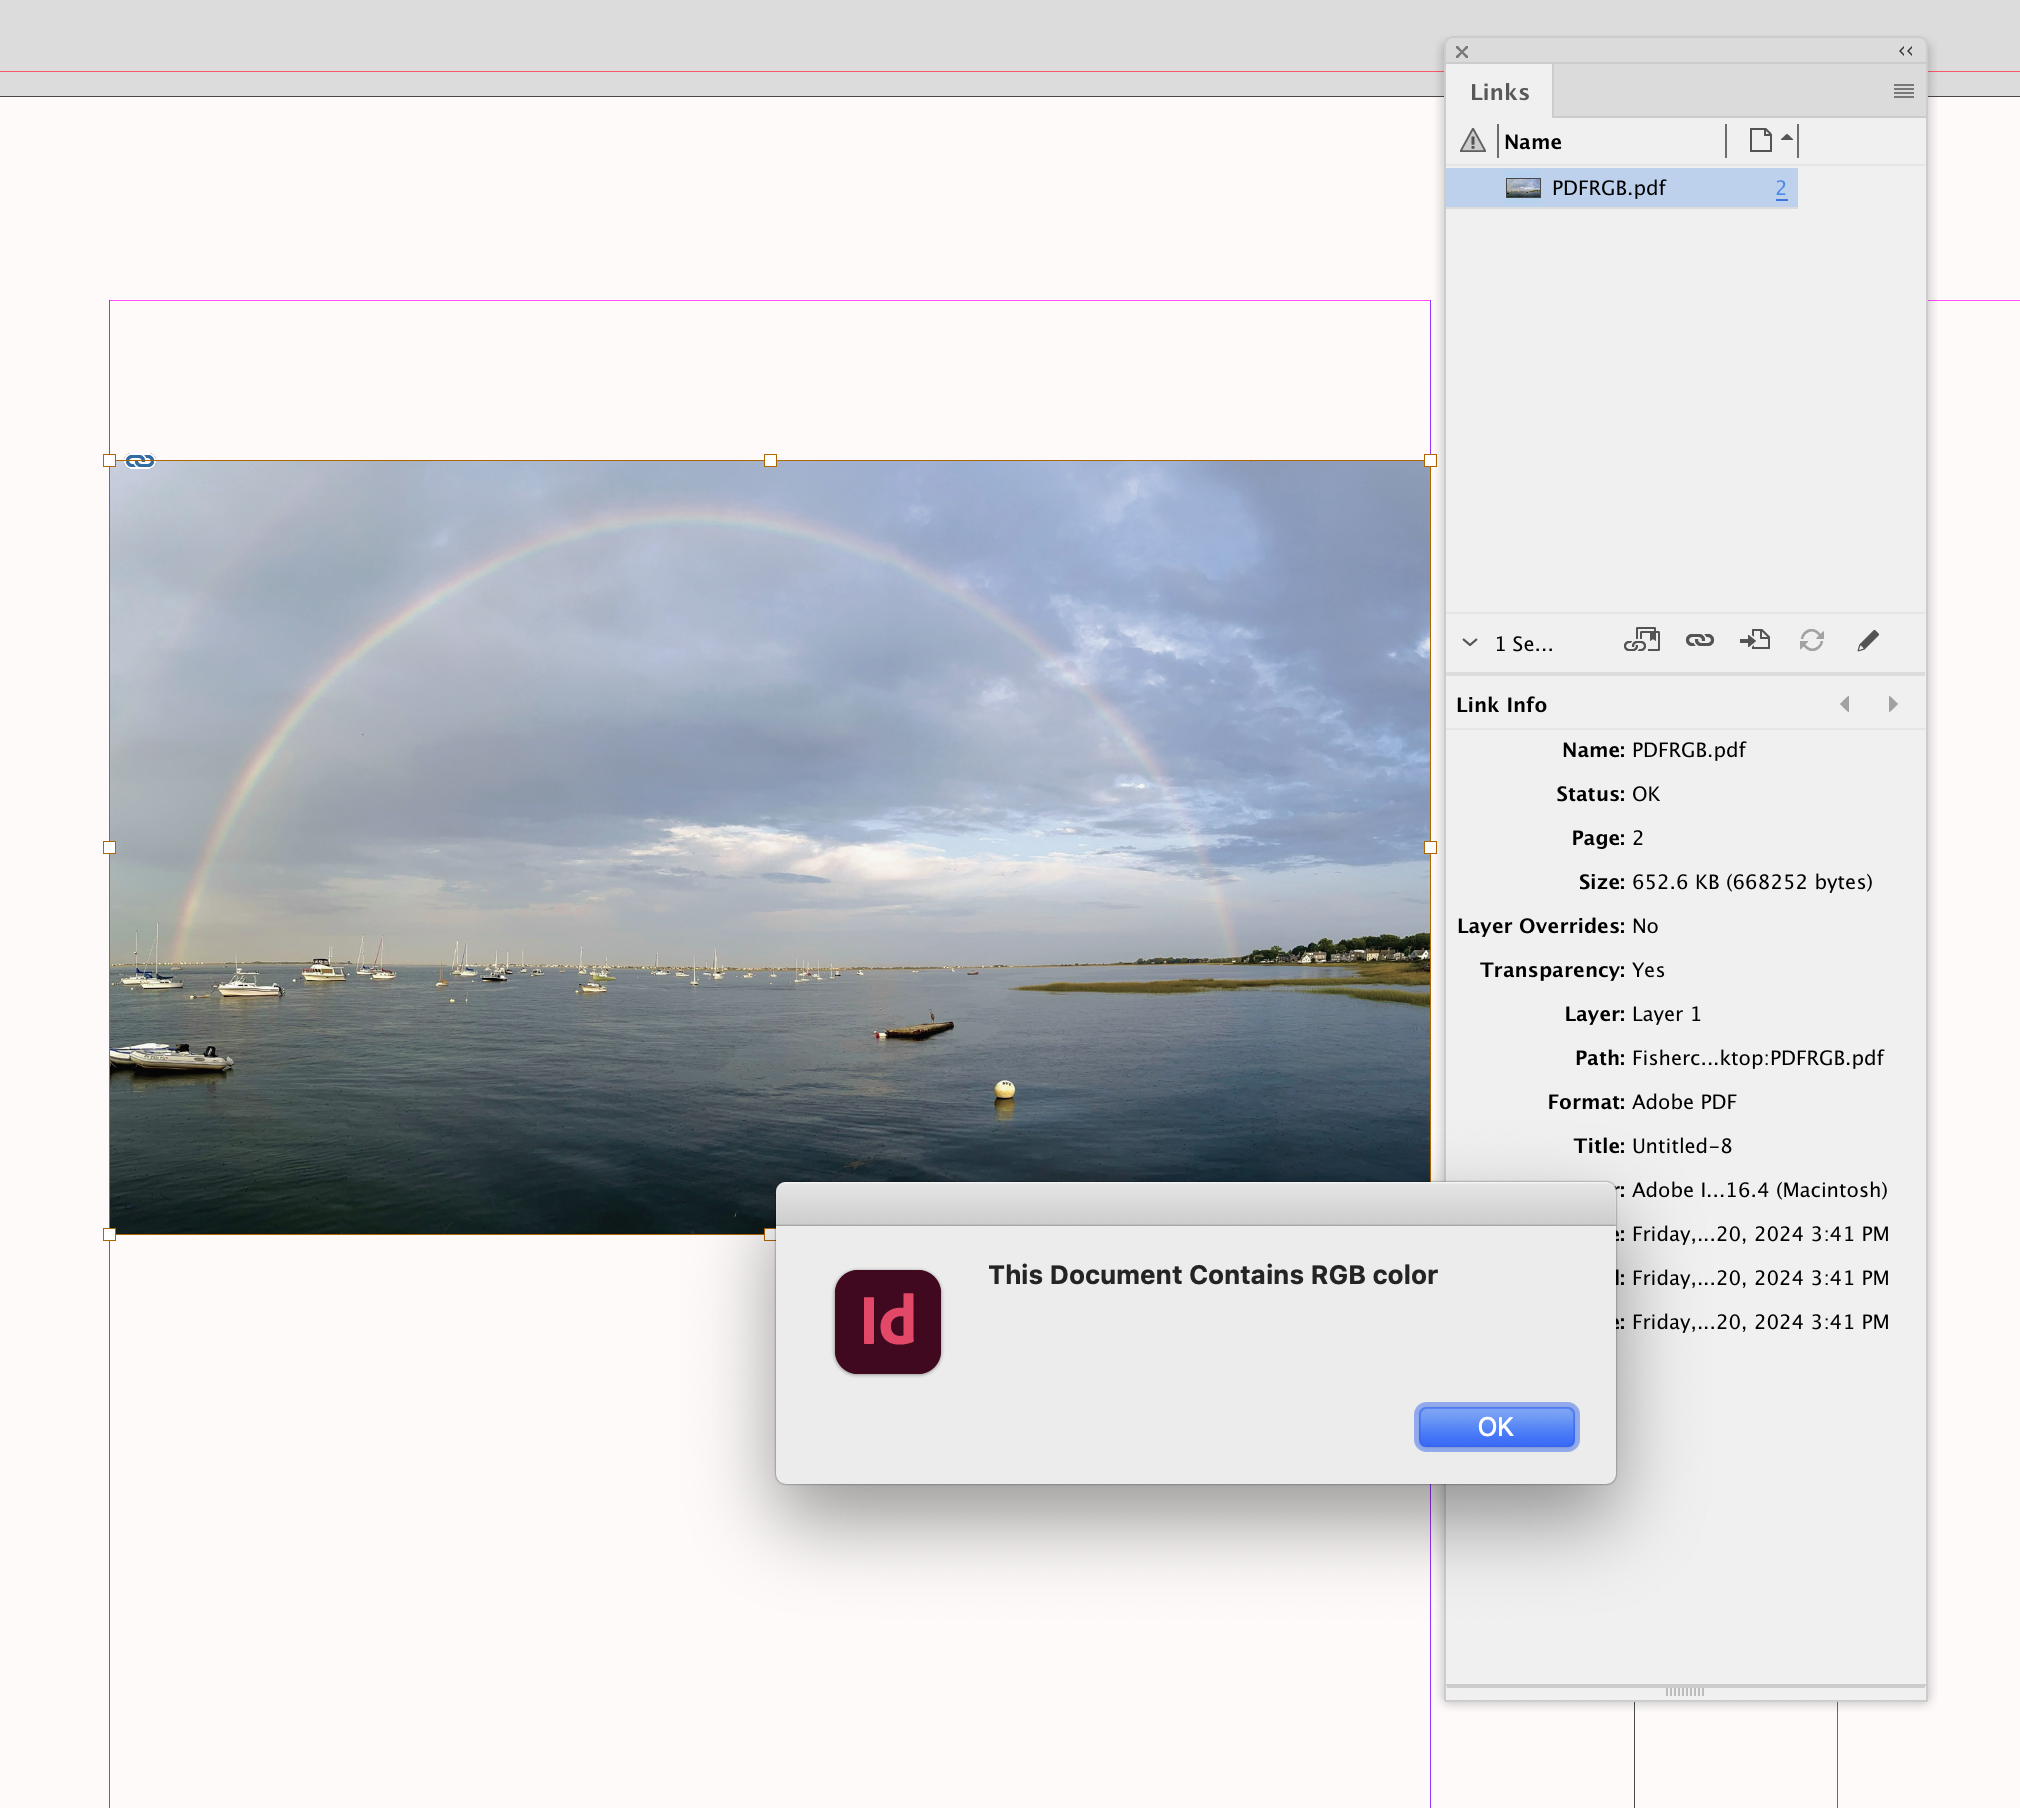Image resolution: width=2020 pixels, height=1808 pixels.
Task: Click the Relink from CC Libraries icon
Action: click(1643, 641)
